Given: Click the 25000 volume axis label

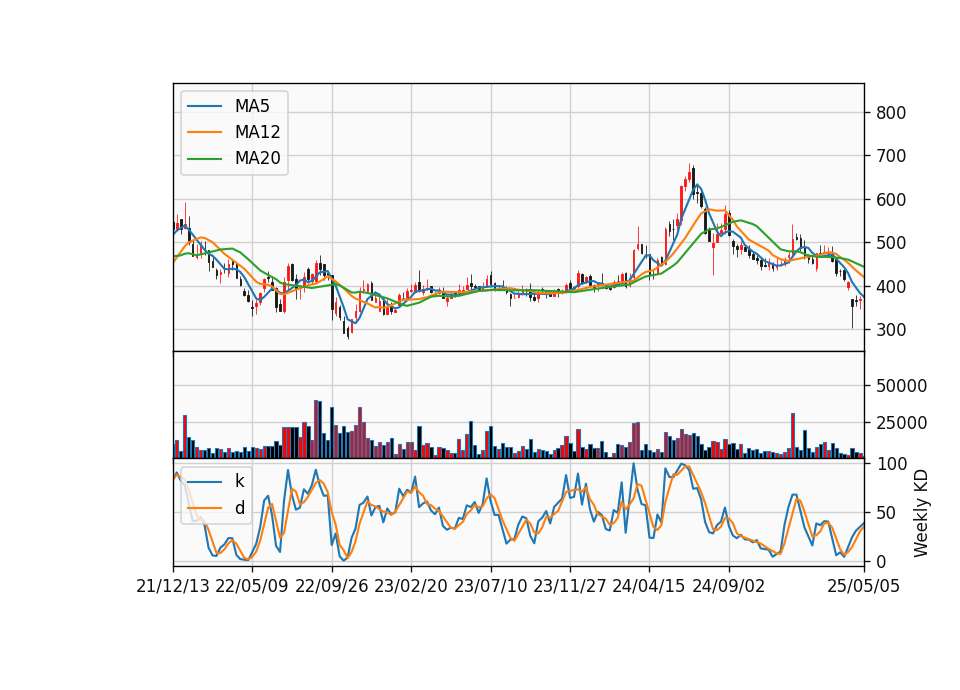Looking at the screenshot, I should (901, 423).
